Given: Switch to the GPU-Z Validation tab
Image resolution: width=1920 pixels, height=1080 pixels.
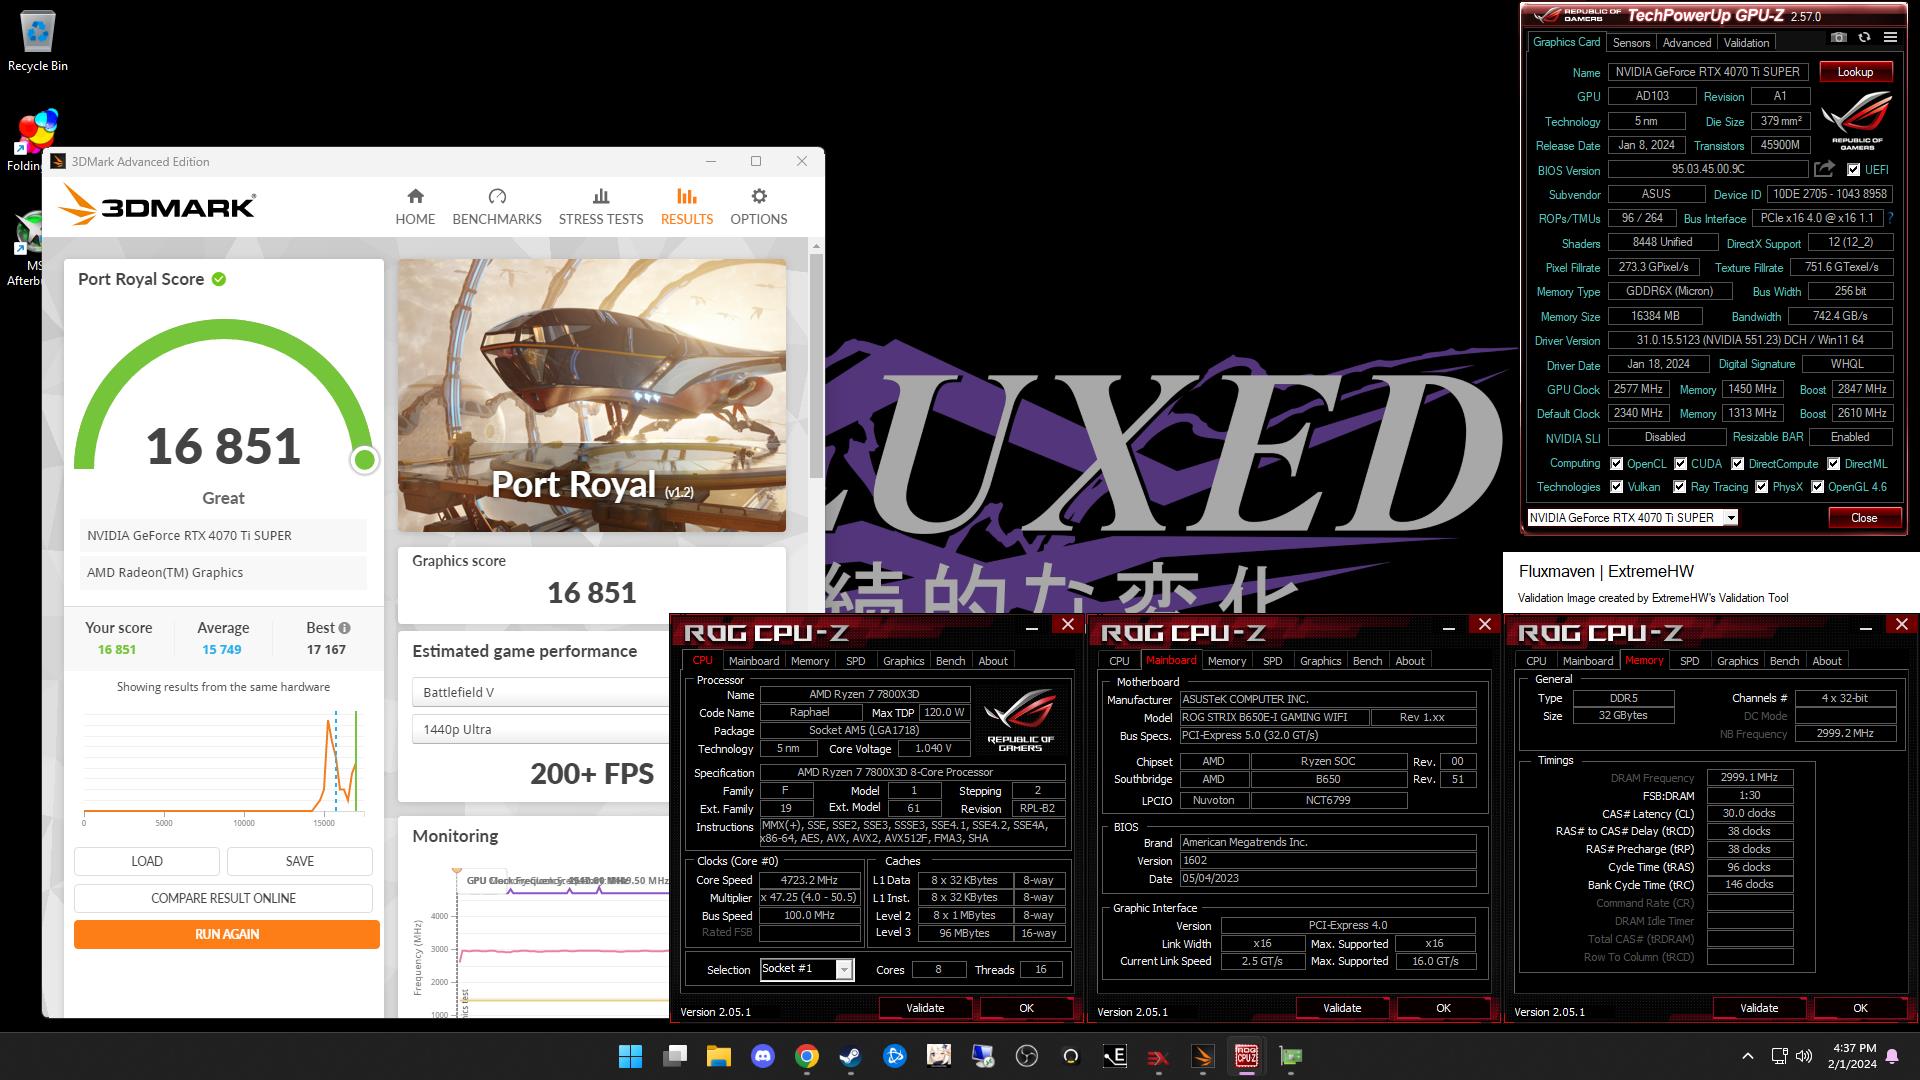Looking at the screenshot, I should click(x=1746, y=43).
